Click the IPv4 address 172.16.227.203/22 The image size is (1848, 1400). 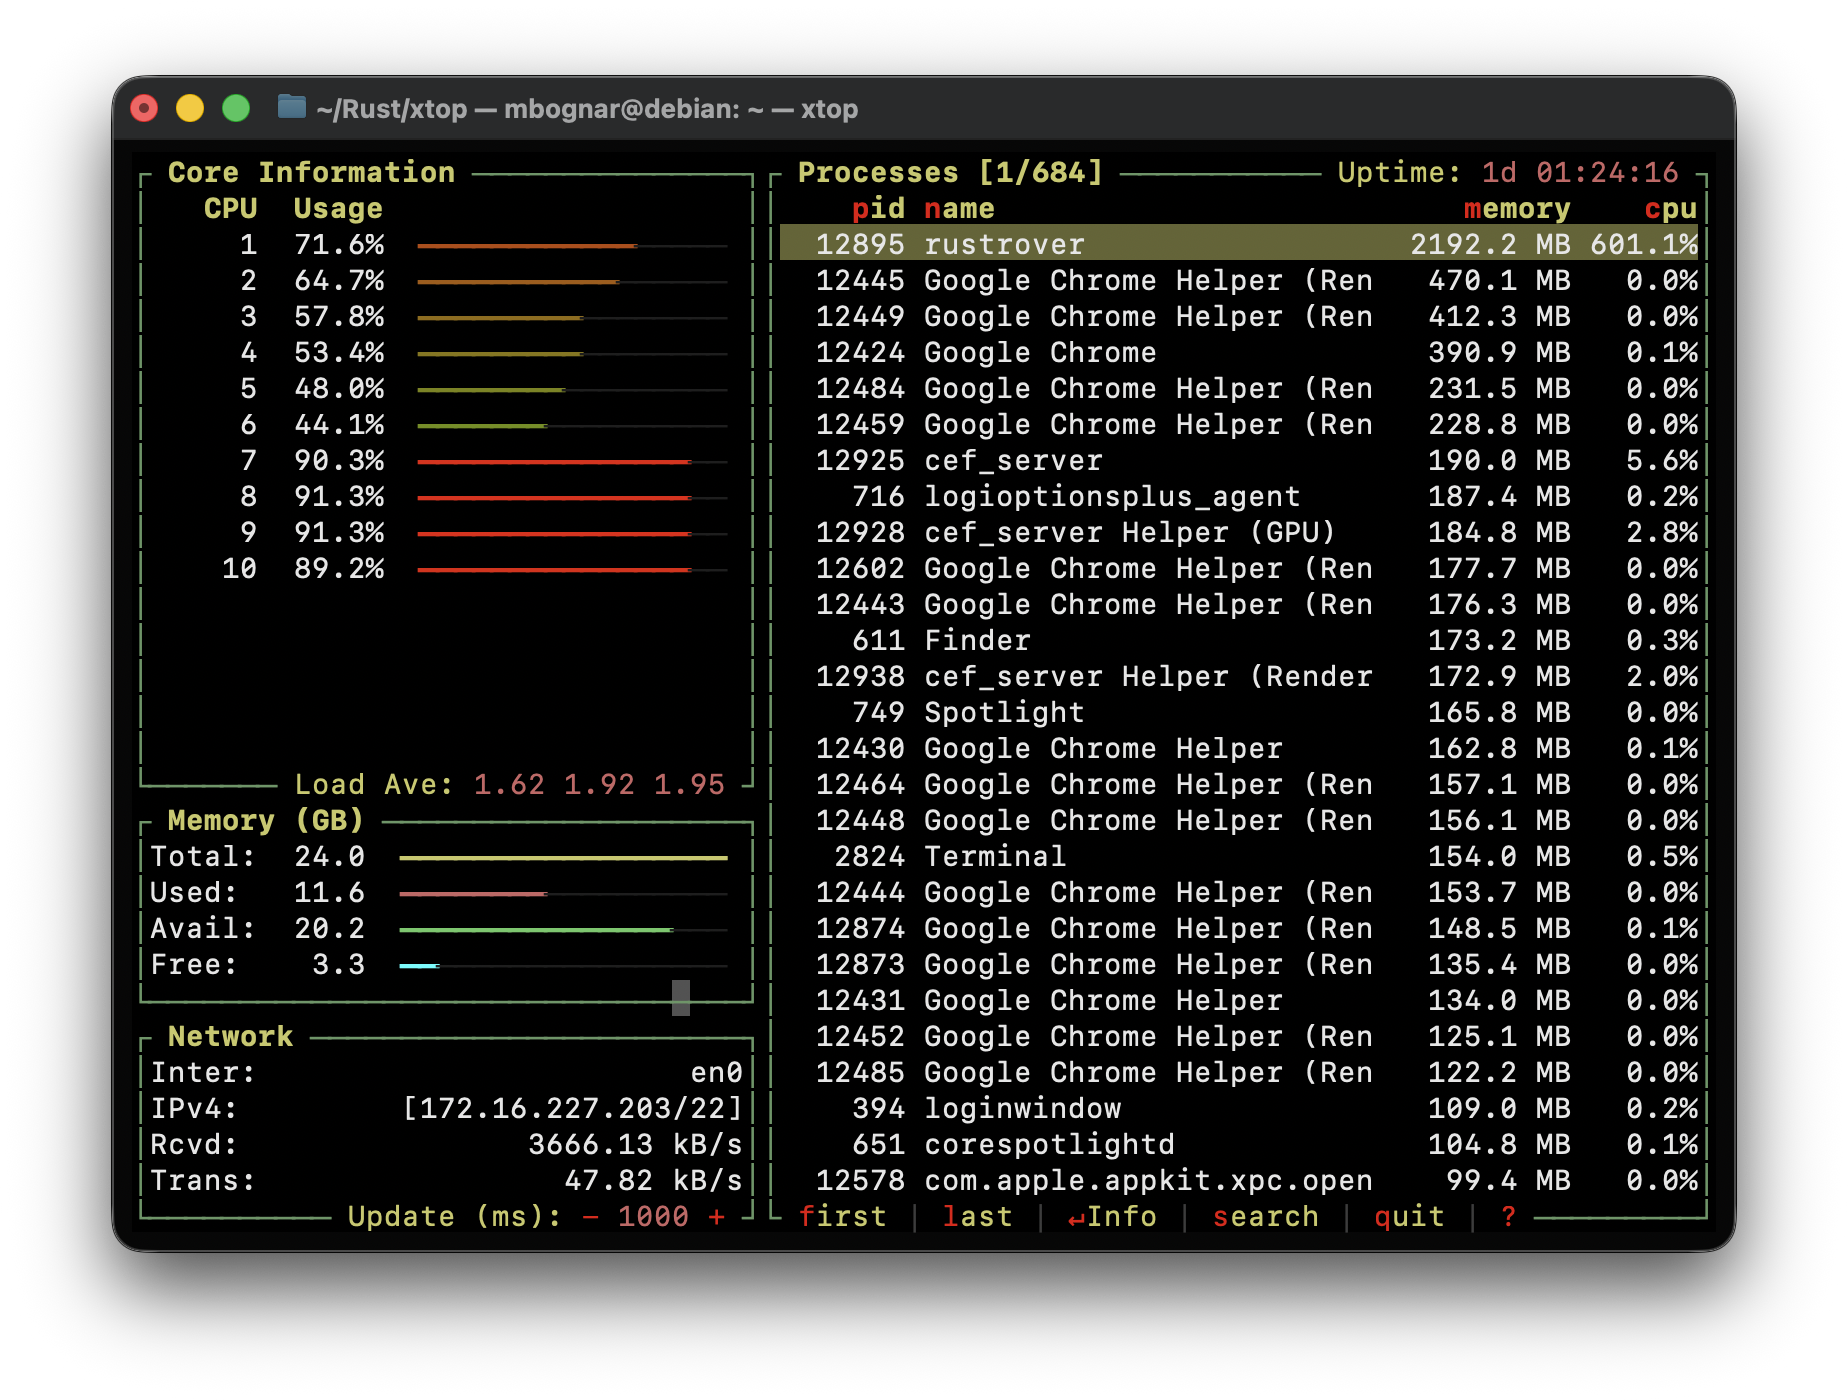pos(572,1108)
